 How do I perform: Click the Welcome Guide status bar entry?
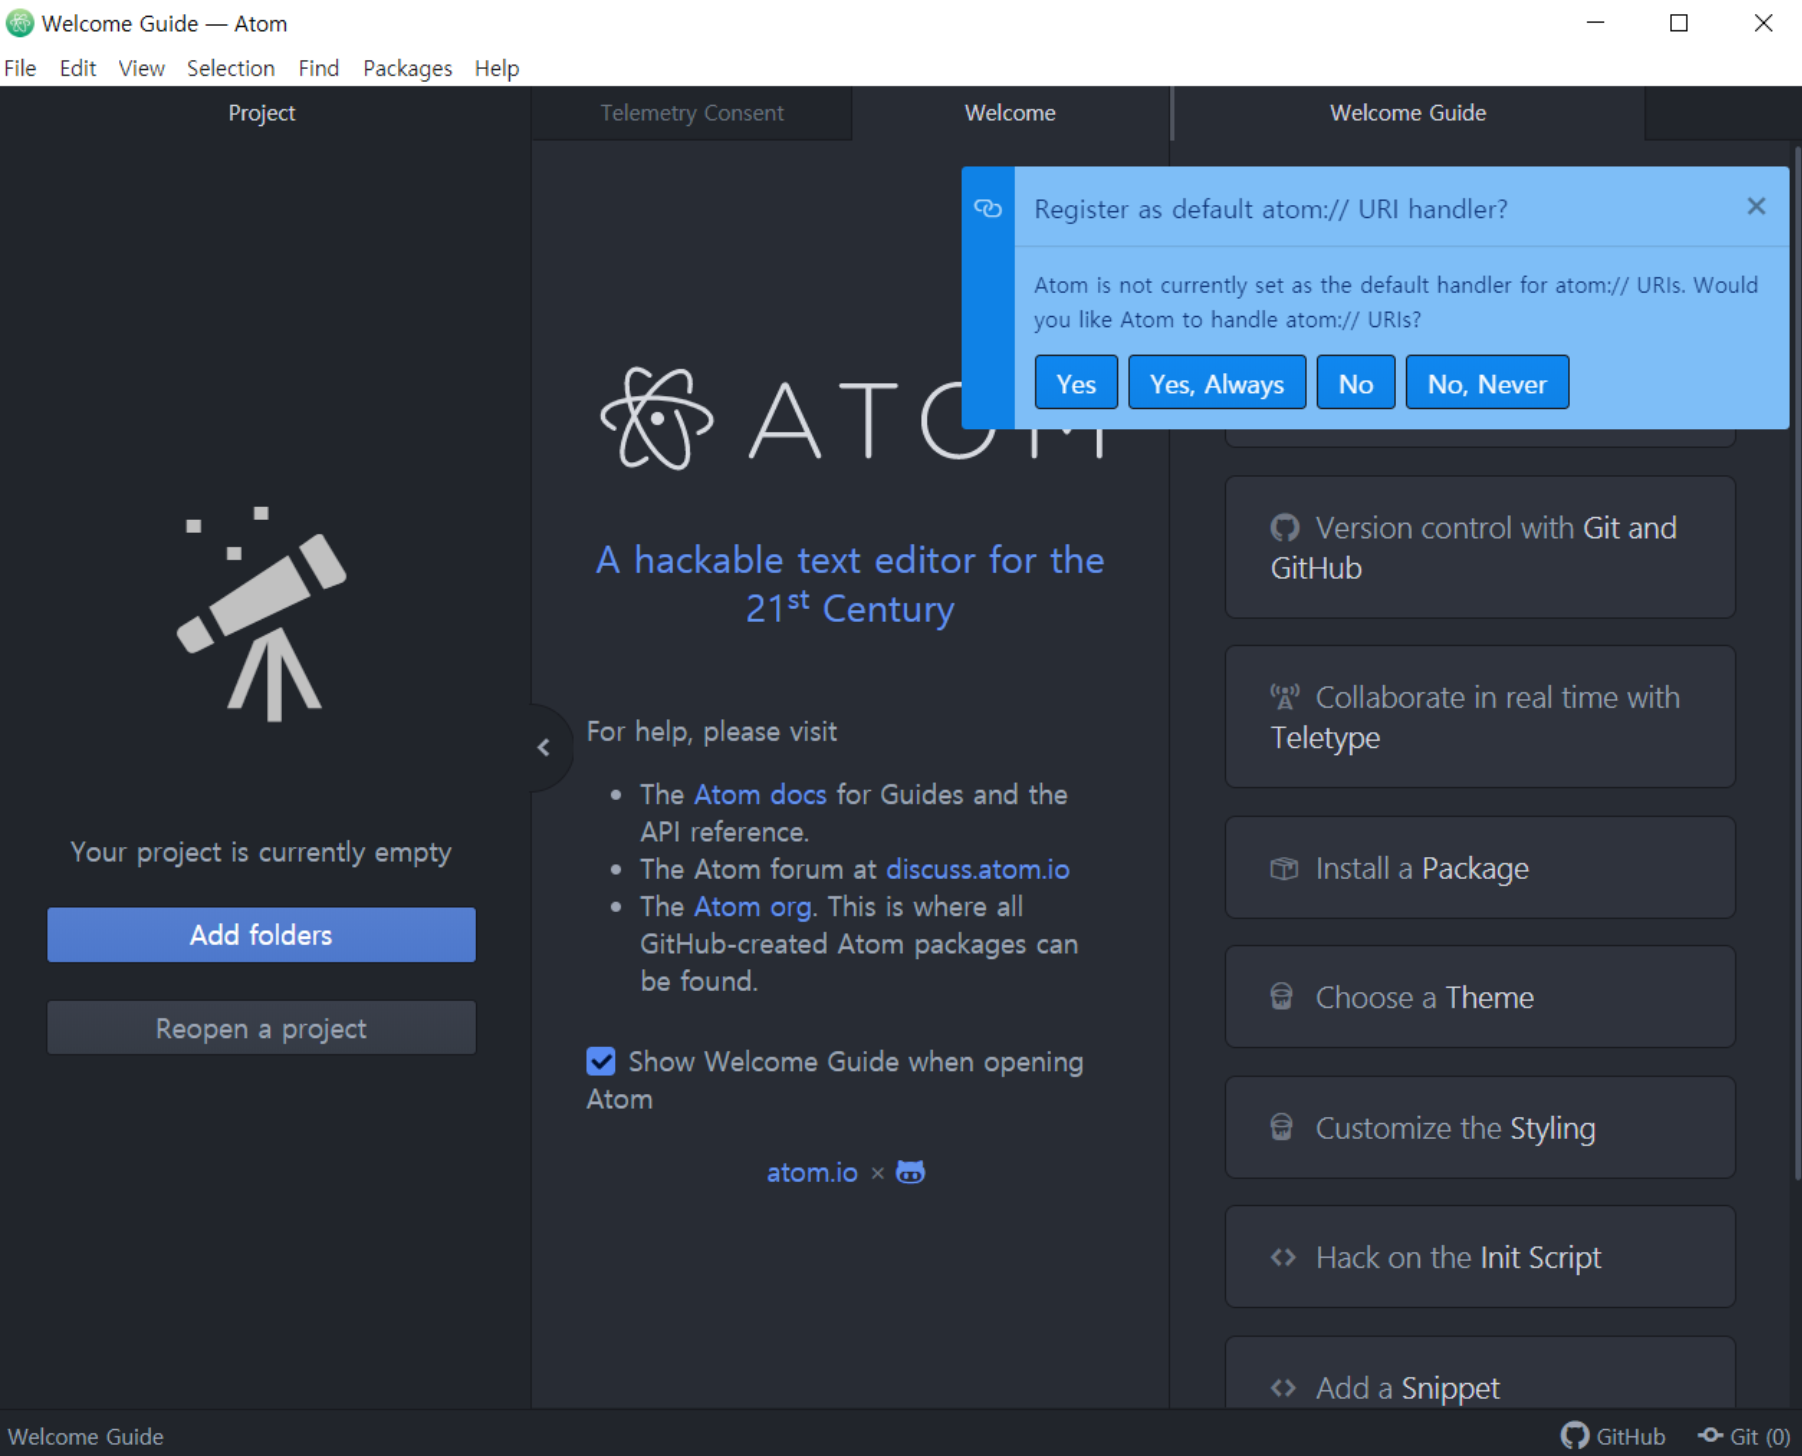coord(86,1437)
